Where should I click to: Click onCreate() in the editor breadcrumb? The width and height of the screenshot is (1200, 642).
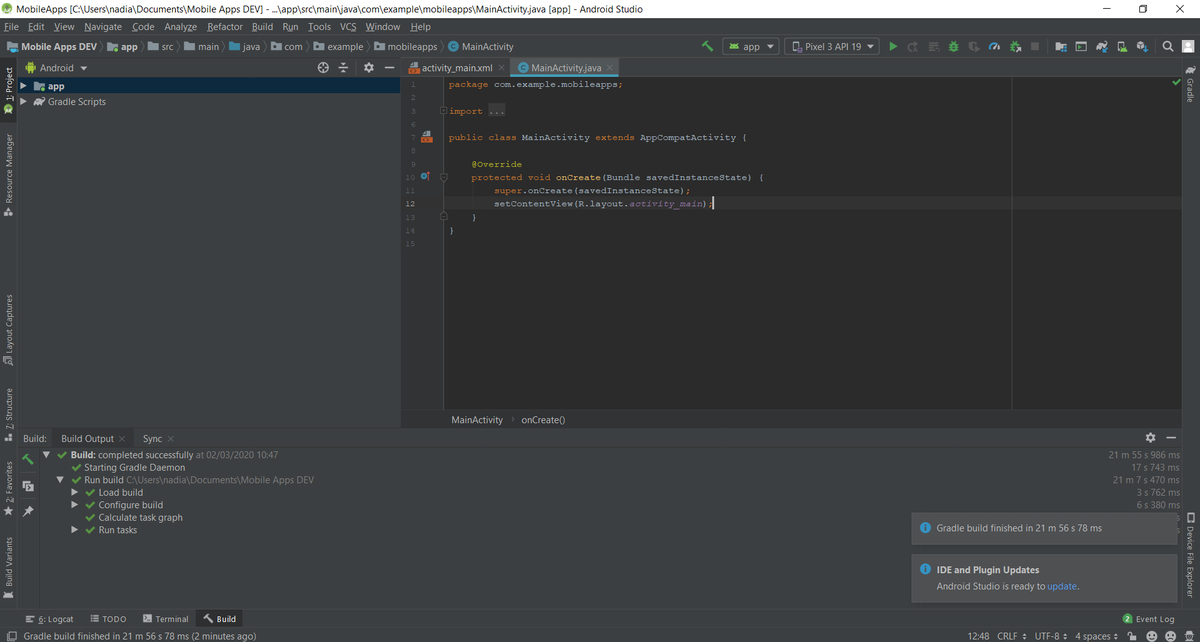543,420
